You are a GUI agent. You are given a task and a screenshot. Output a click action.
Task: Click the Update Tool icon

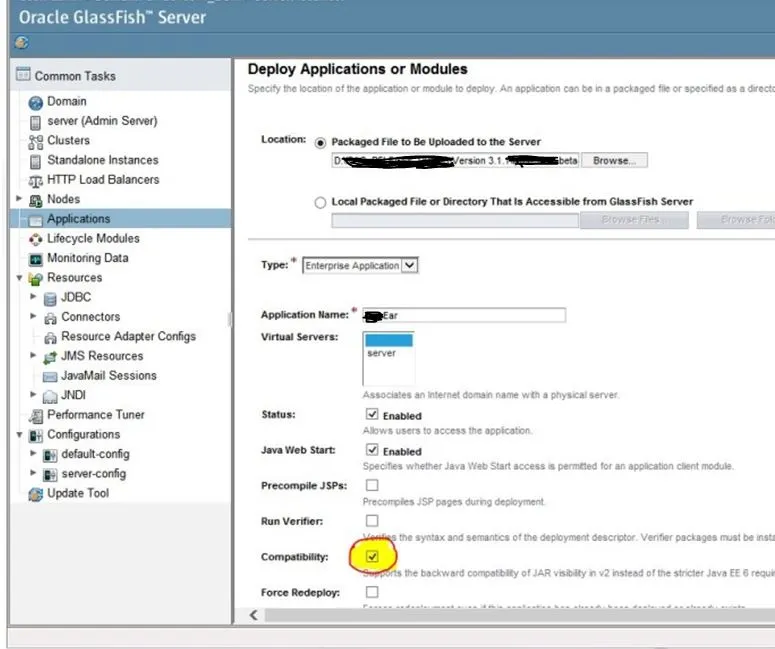[36, 494]
